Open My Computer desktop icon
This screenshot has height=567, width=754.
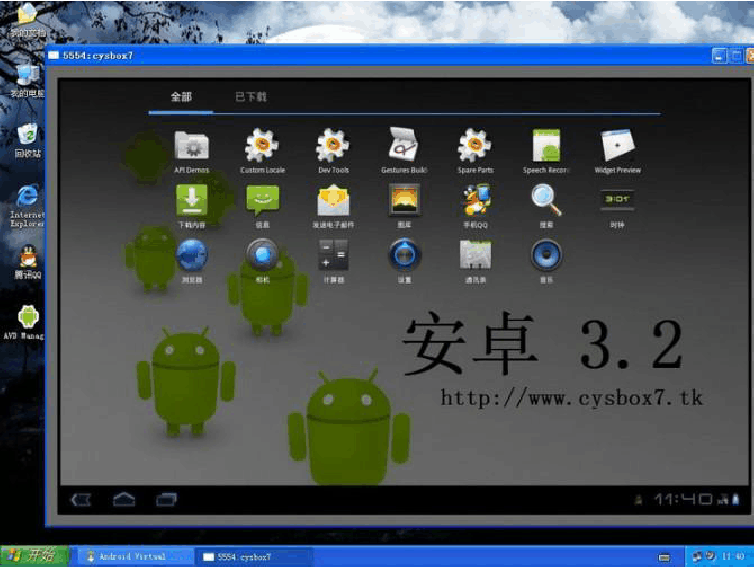coord(27,80)
